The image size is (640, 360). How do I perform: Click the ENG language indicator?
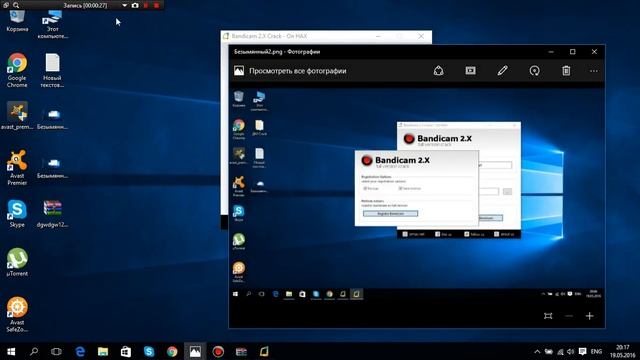(596, 351)
